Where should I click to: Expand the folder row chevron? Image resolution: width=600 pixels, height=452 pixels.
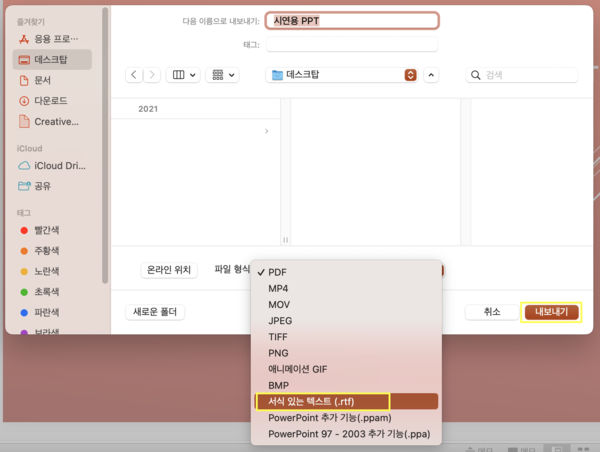pyautogui.click(x=267, y=131)
